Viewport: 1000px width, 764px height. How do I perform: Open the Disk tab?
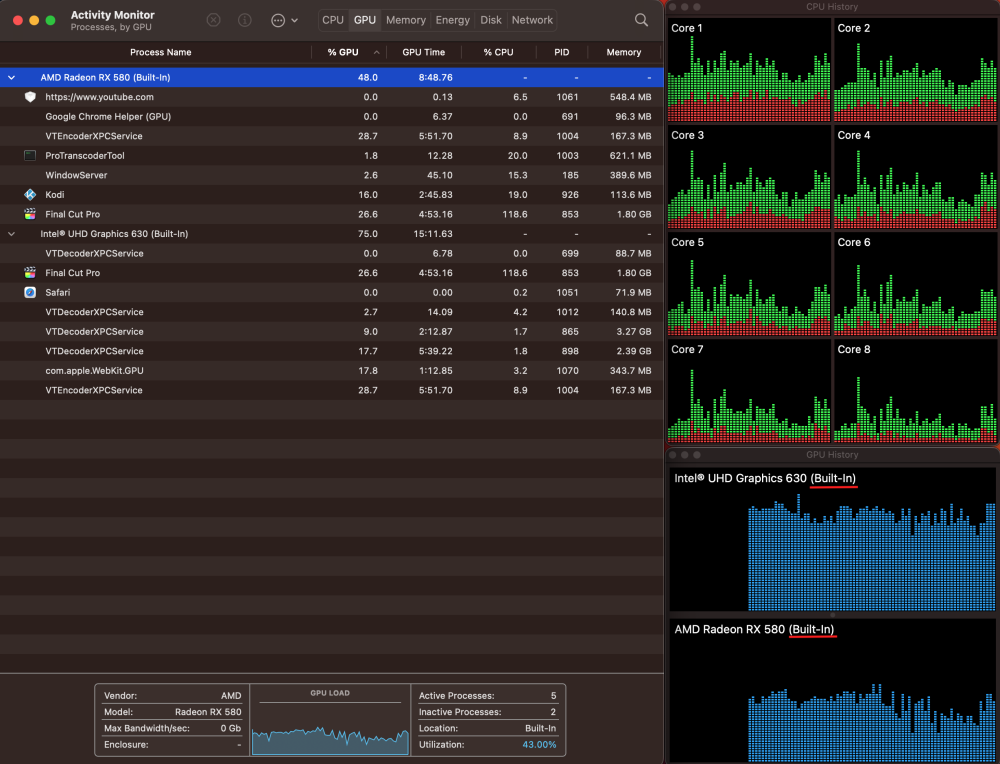click(x=491, y=20)
